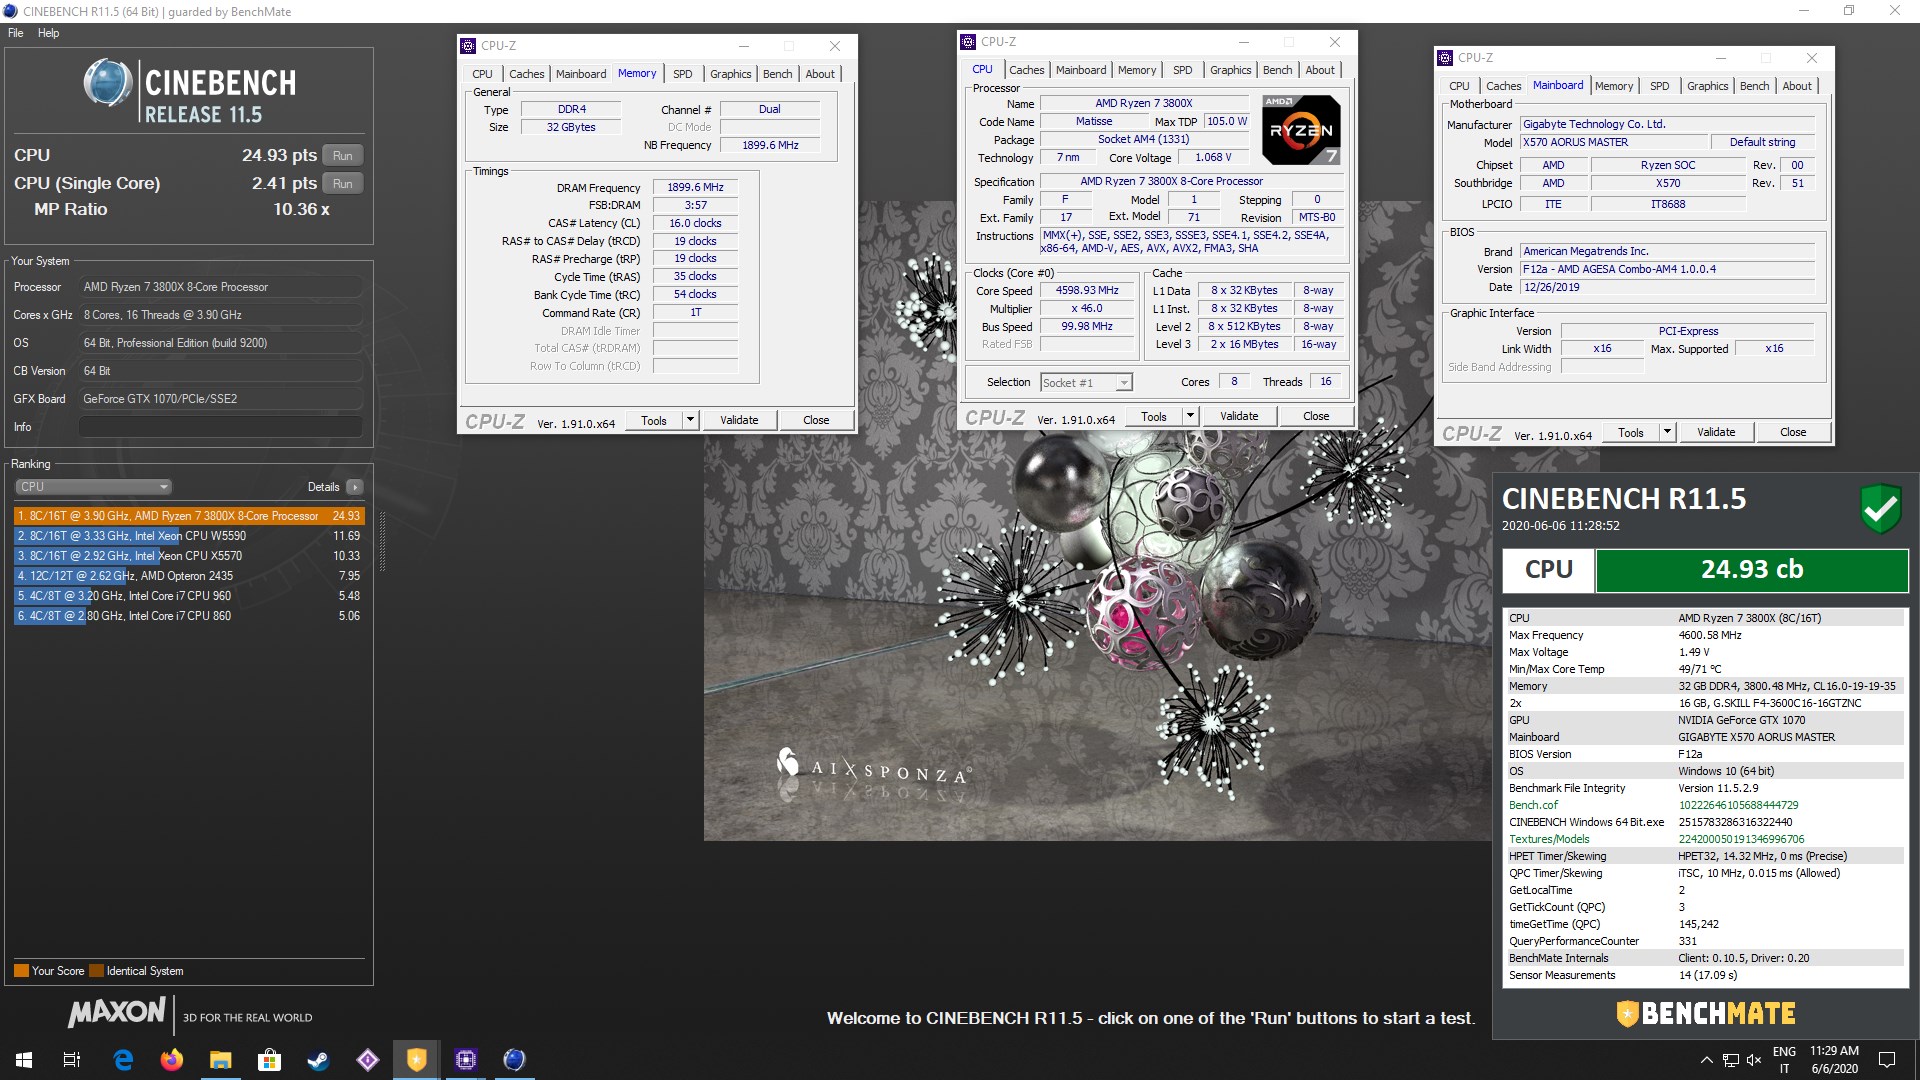The width and height of the screenshot is (1920, 1080).
Task: Click Close button in Memory CPU-Z window
Action: coord(816,421)
